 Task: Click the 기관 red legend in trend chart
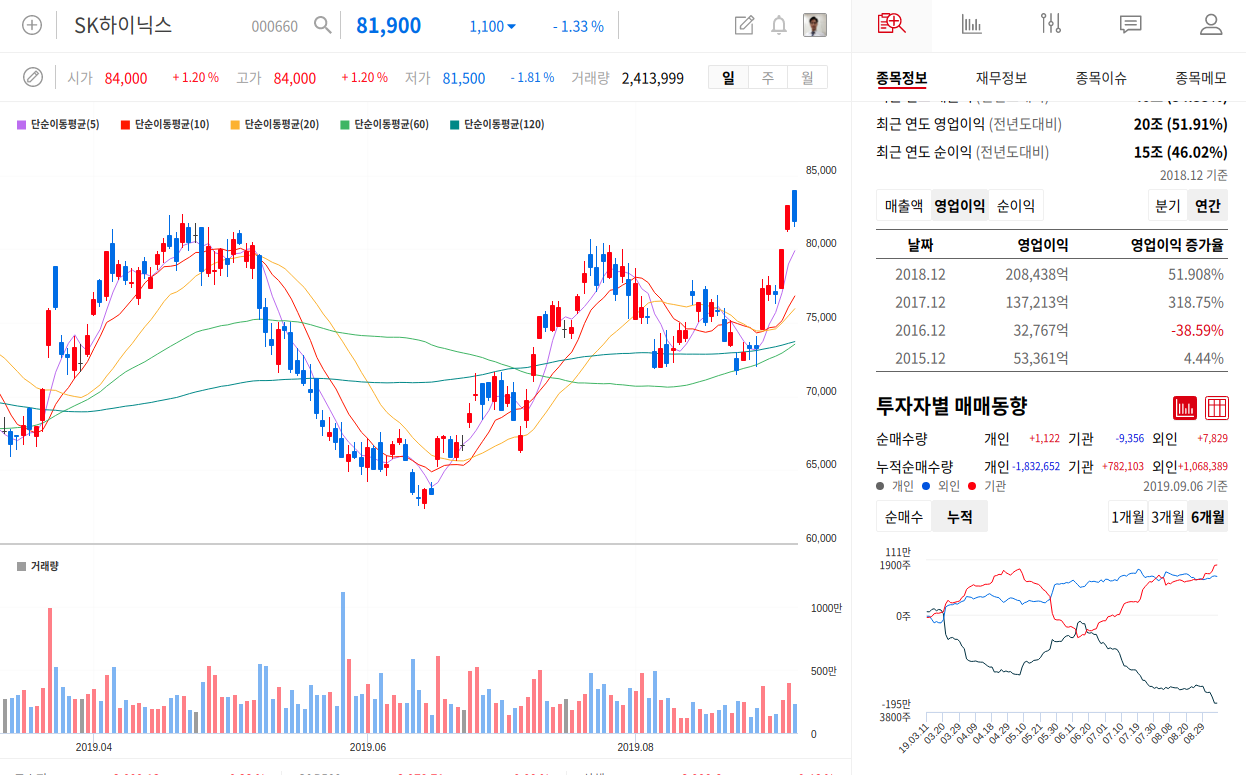pyautogui.click(x=987, y=486)
